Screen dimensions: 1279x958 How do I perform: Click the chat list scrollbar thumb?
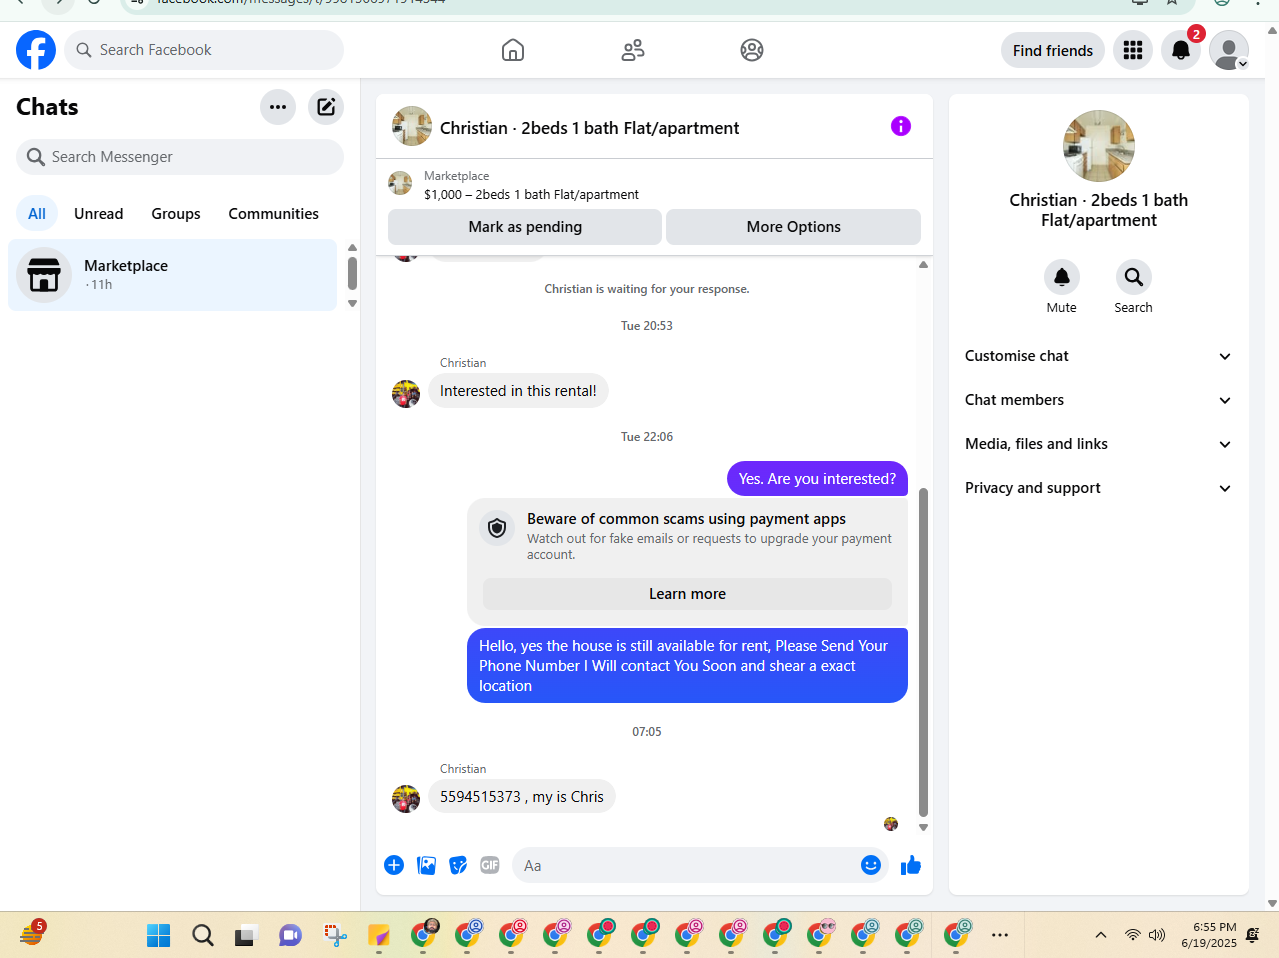pyautogui.click(x=352, y=273)
